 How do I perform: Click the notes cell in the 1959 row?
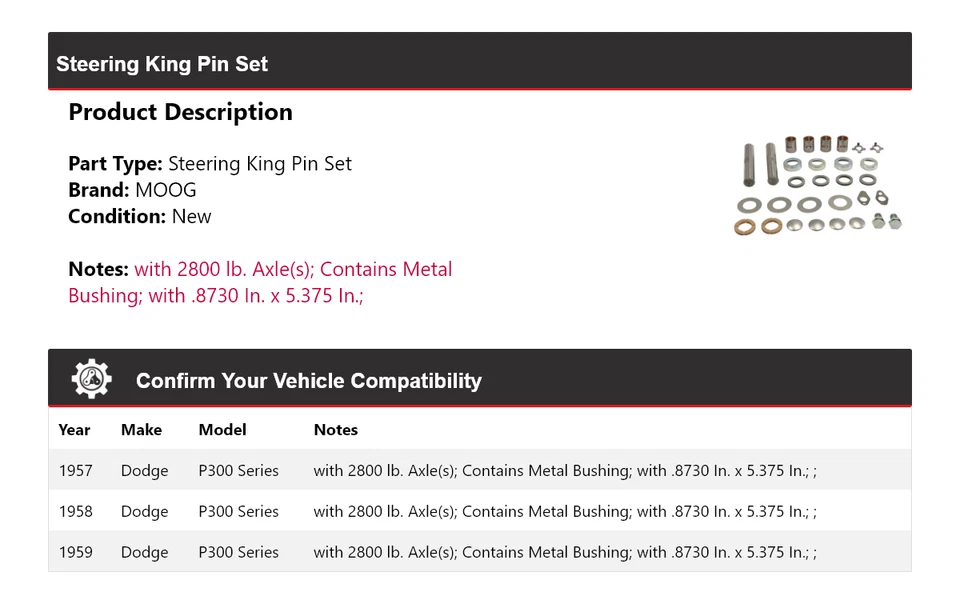click(564, 552)
